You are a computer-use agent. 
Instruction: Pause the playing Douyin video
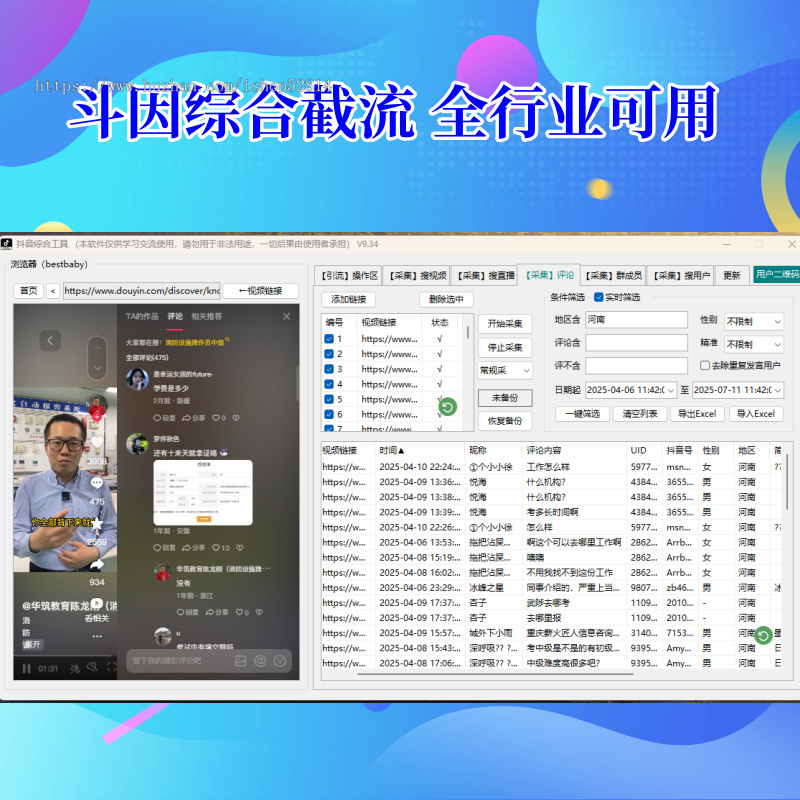point(27,668)
